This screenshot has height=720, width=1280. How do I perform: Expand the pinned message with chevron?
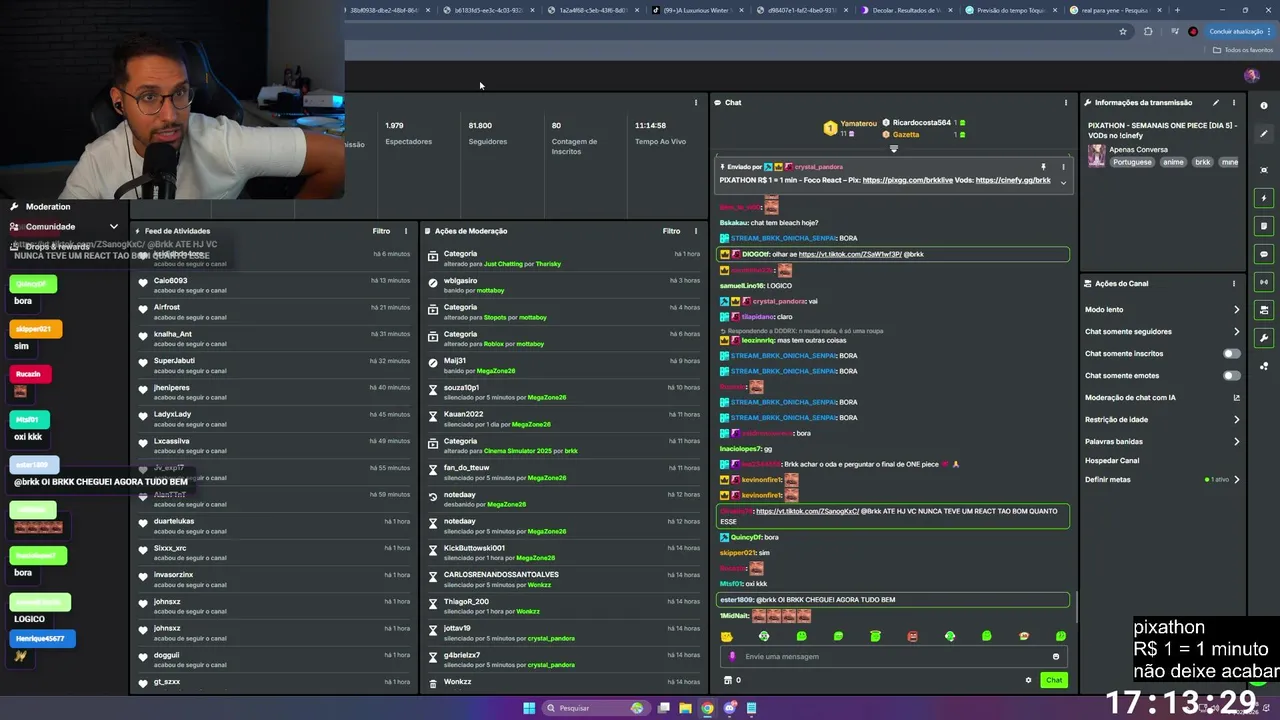tap(1063, 182)
